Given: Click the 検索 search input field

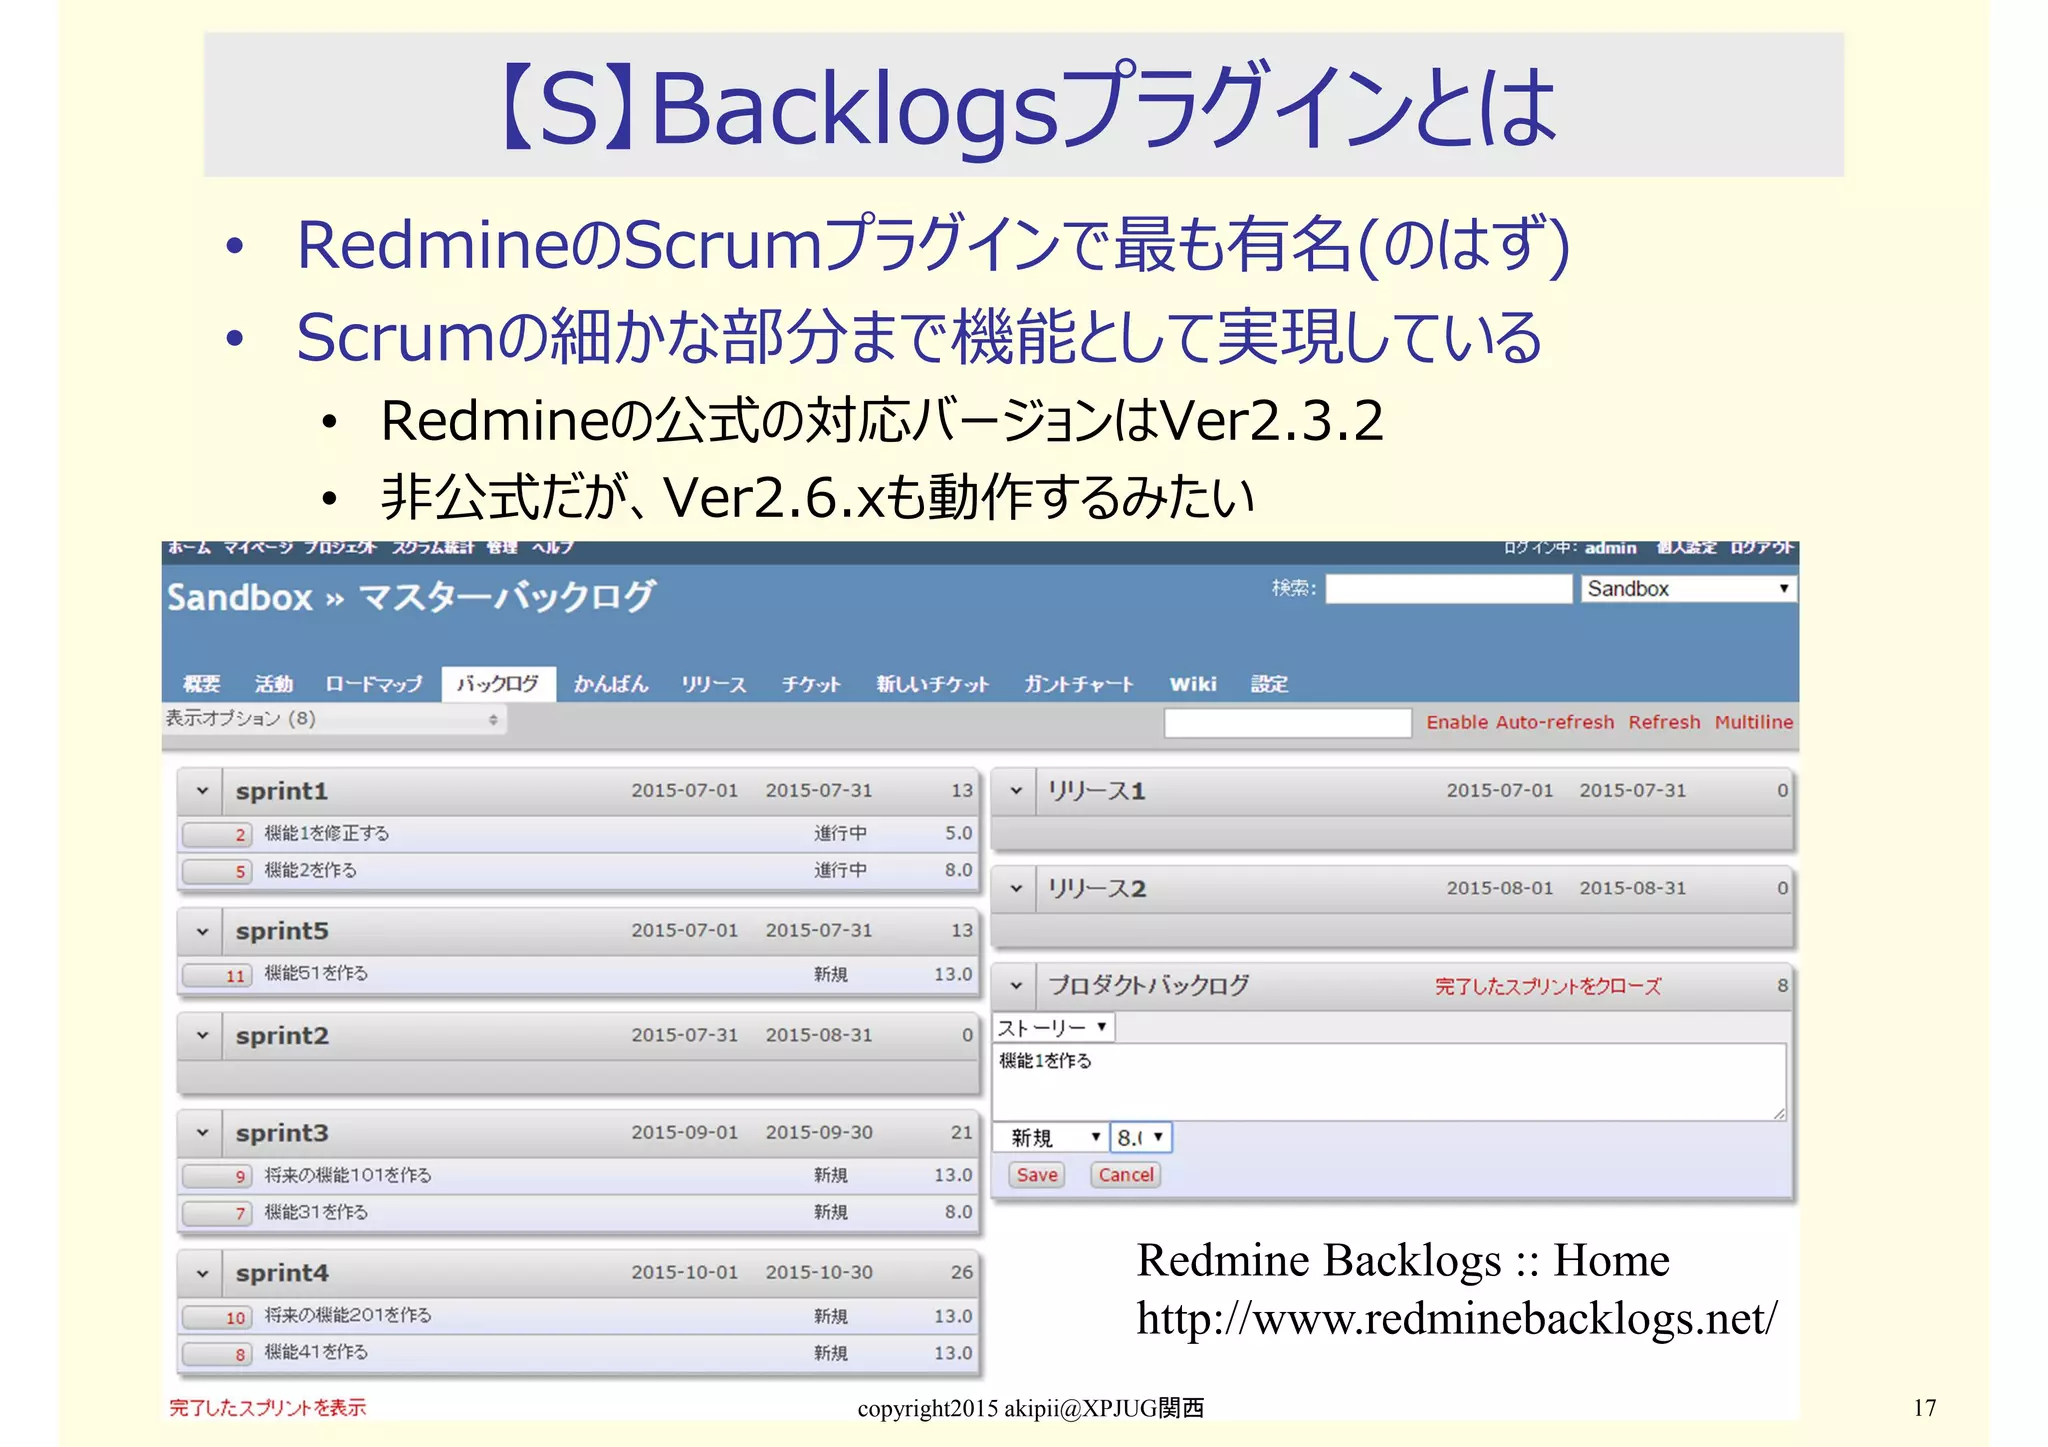Looking at the screenshot, I should [x=1449, y=589].
